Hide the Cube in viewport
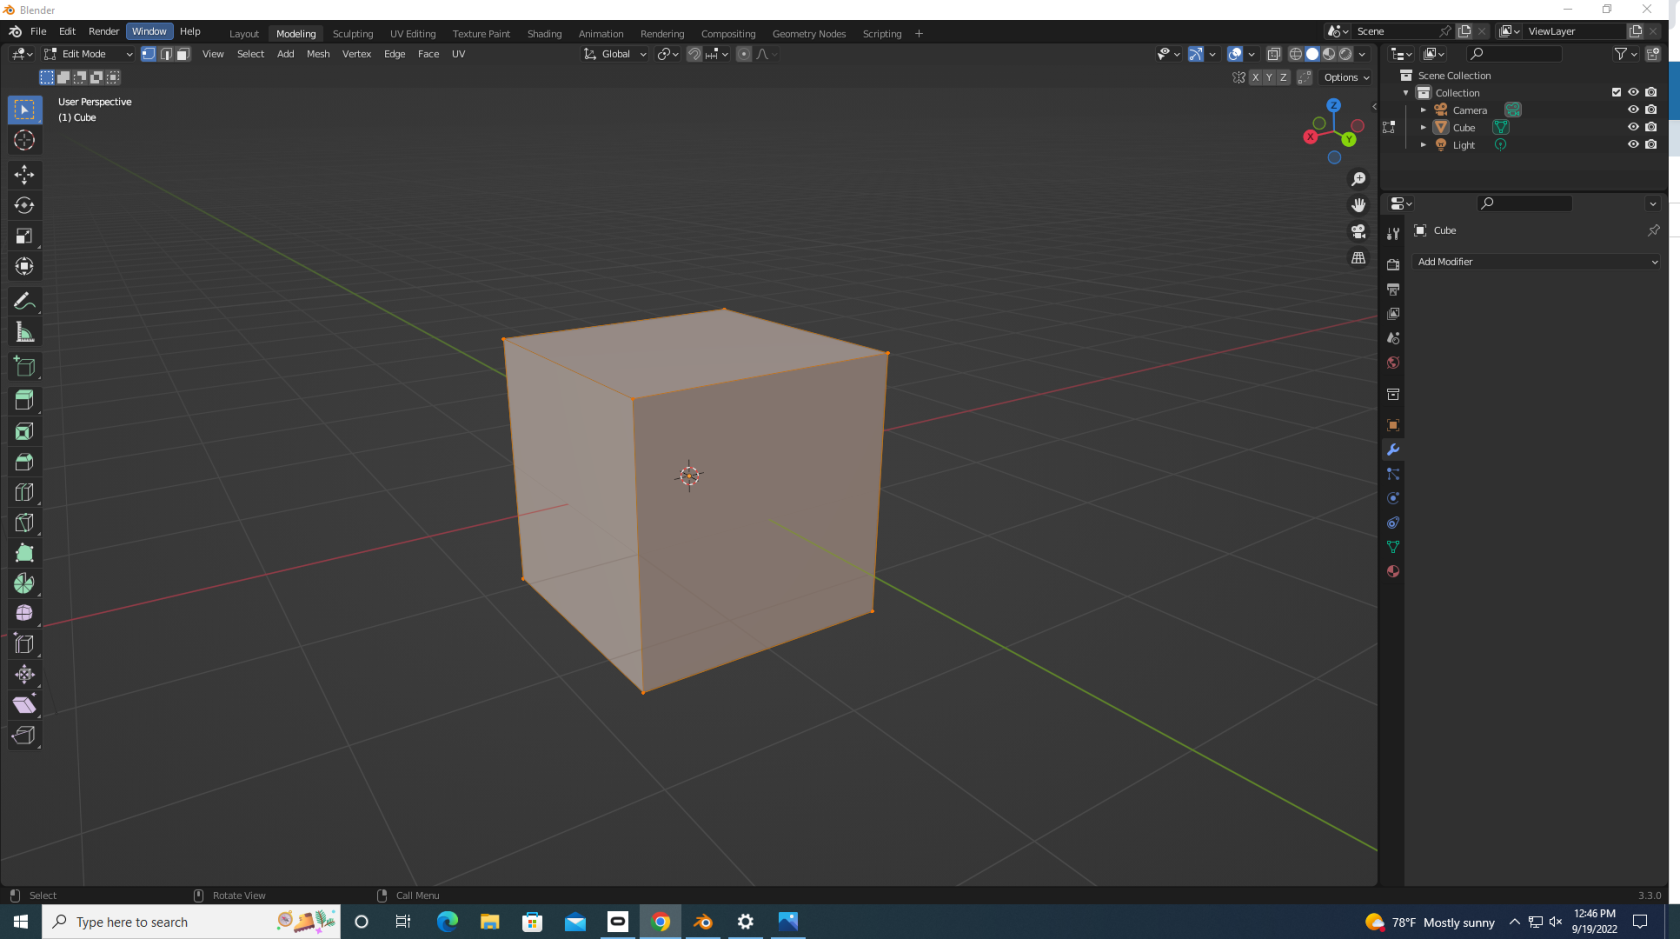The image size is (1680, 939). pos(1633,127)
